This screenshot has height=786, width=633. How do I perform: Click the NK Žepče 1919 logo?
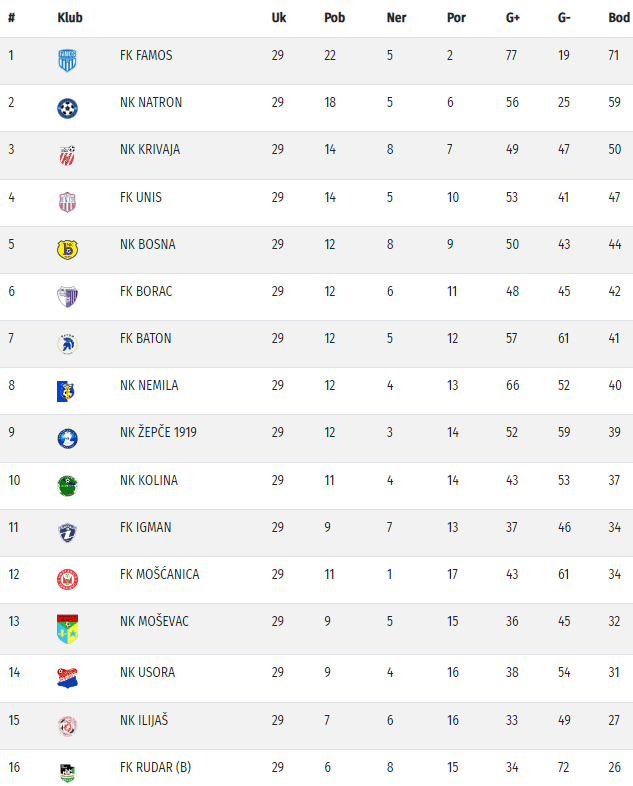[67, 438]
